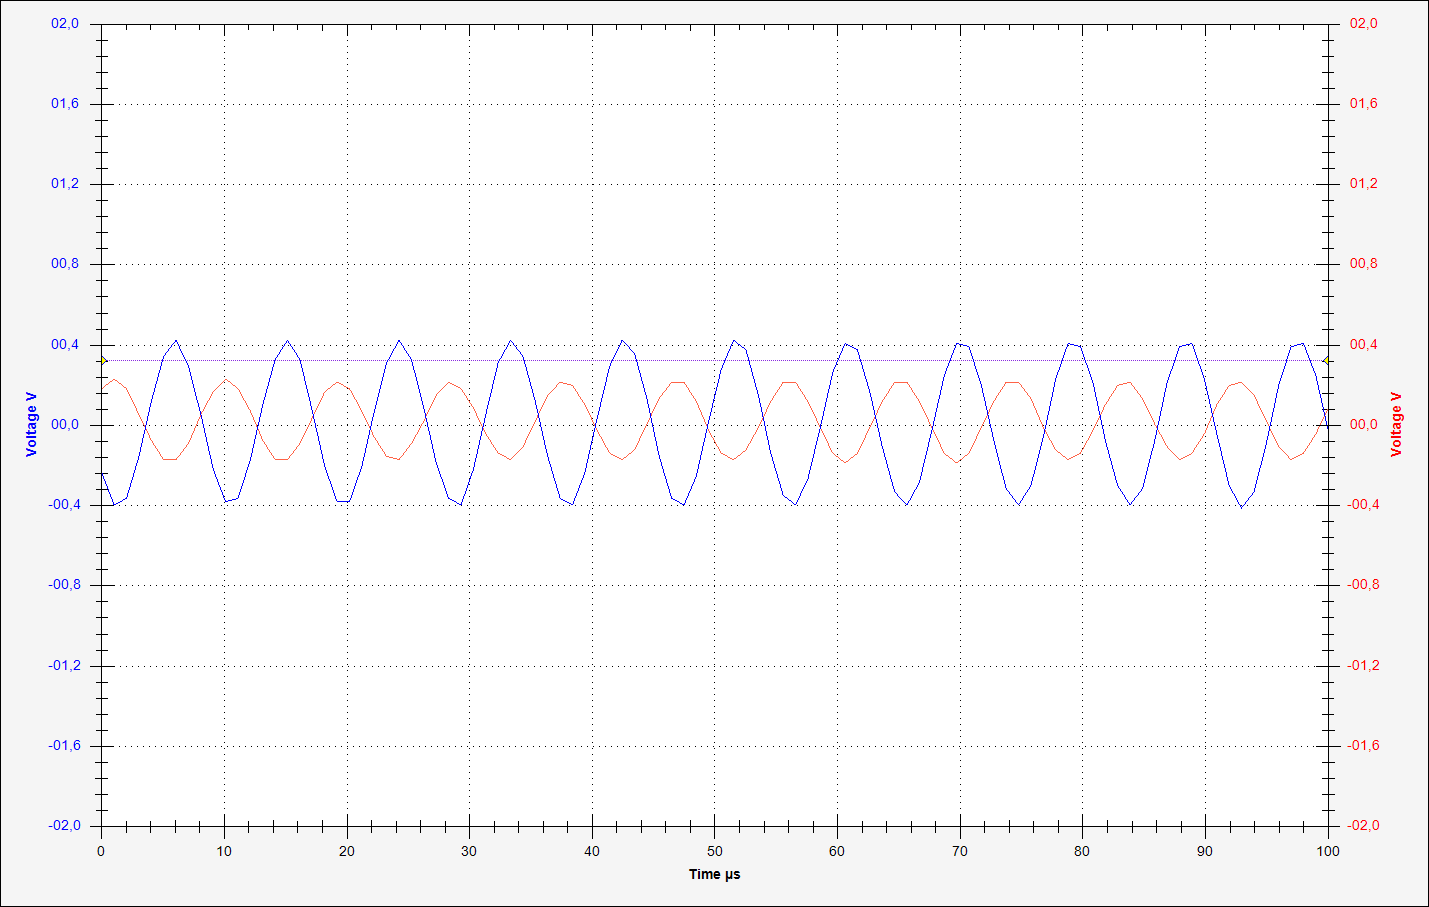Click the 30 tick on time axis
1429x907 pixels.
(x=469, y=851)
